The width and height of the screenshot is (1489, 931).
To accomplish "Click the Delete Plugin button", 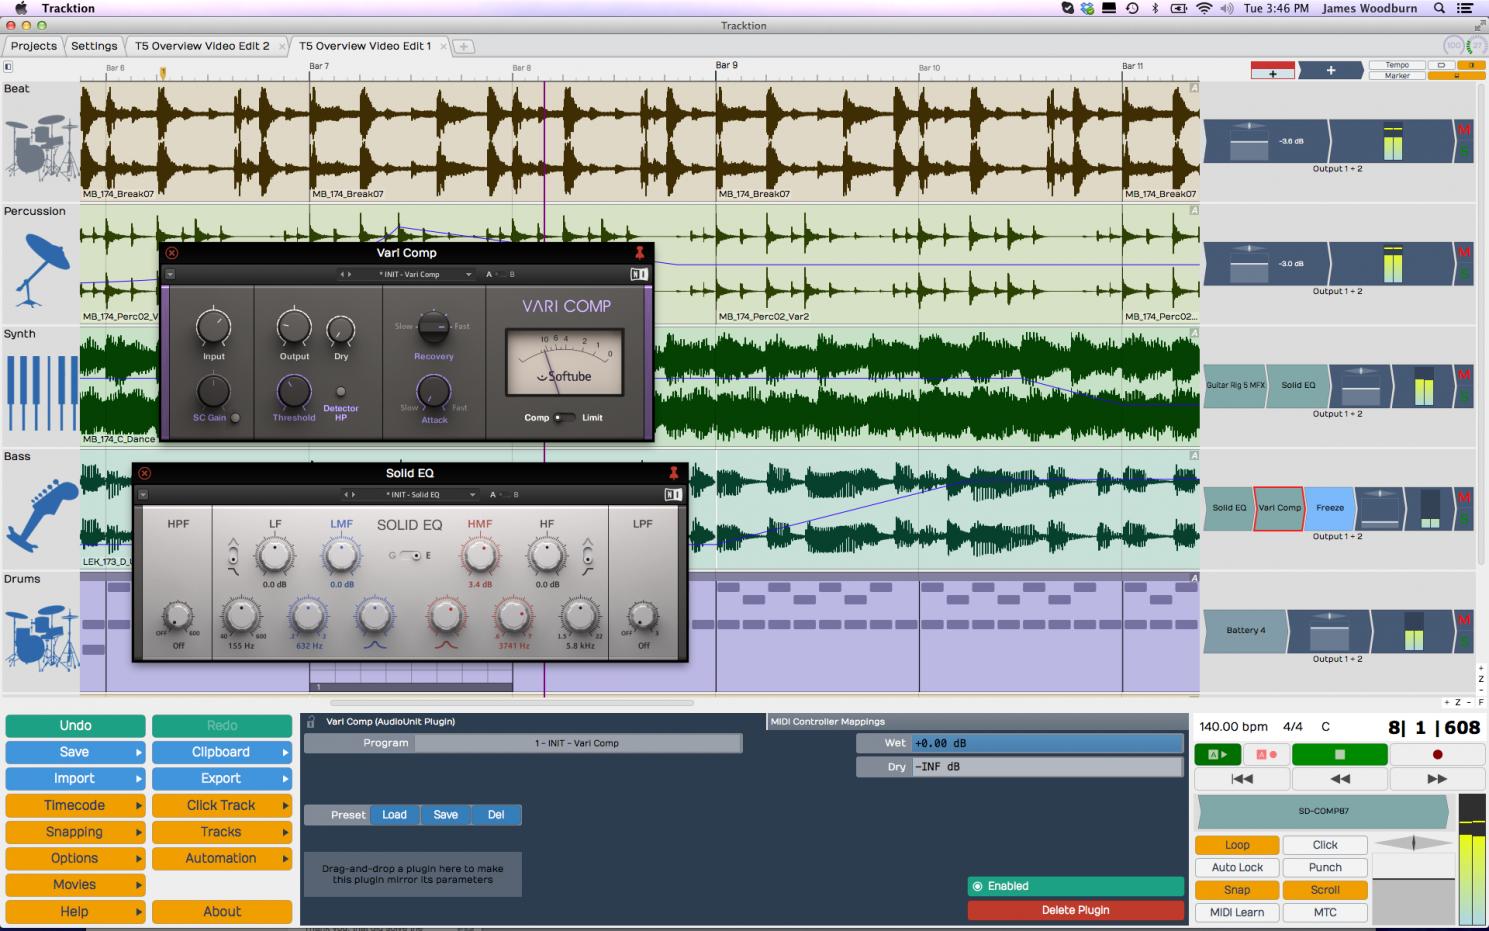I will coord(1076,910).
